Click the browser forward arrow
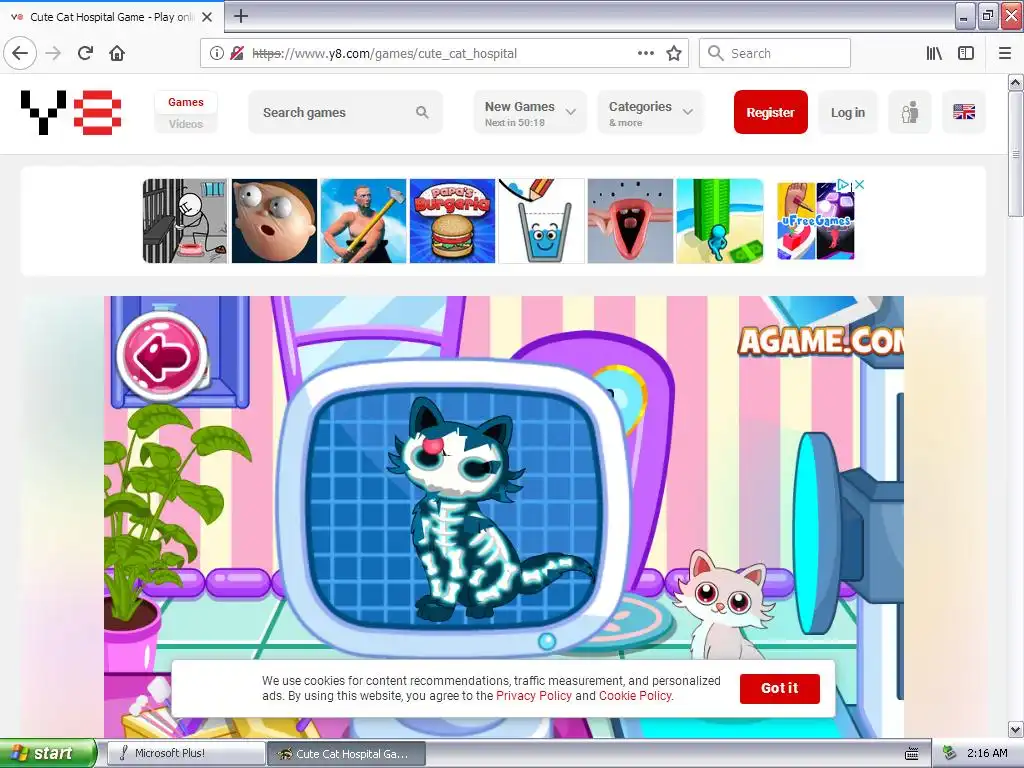This screenshot has width=1024, height=768. 54,54
